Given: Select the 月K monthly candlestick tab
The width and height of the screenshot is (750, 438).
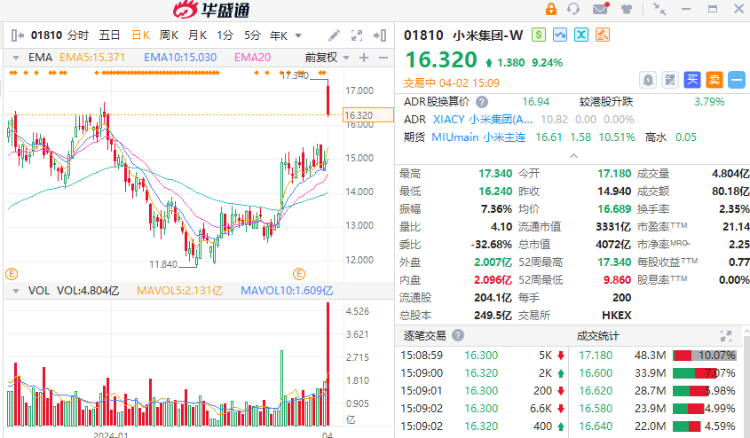Looking at the screenshot, I should 197,35.
